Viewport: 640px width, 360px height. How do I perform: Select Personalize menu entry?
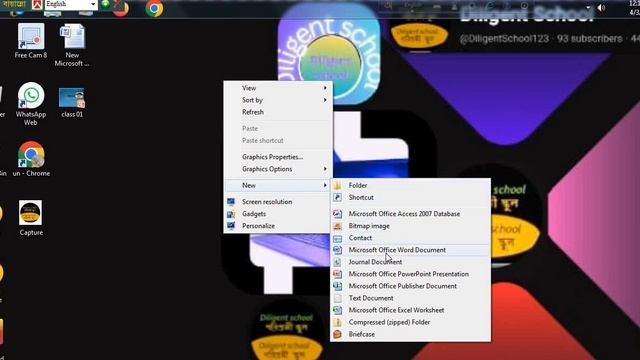point(278,226)
